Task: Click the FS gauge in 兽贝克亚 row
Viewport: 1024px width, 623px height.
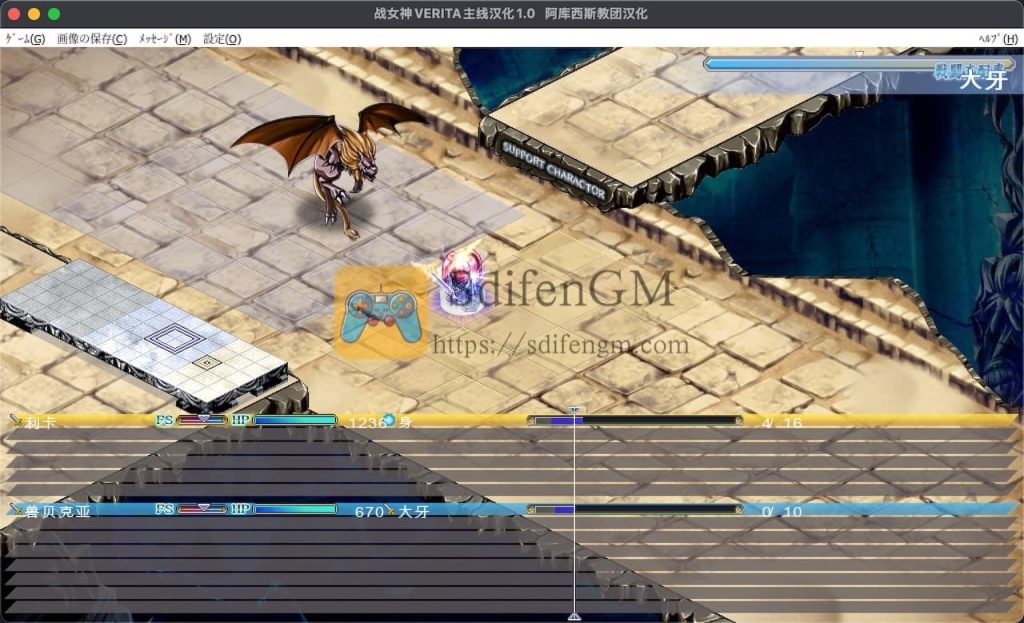Action: point(202,509)
